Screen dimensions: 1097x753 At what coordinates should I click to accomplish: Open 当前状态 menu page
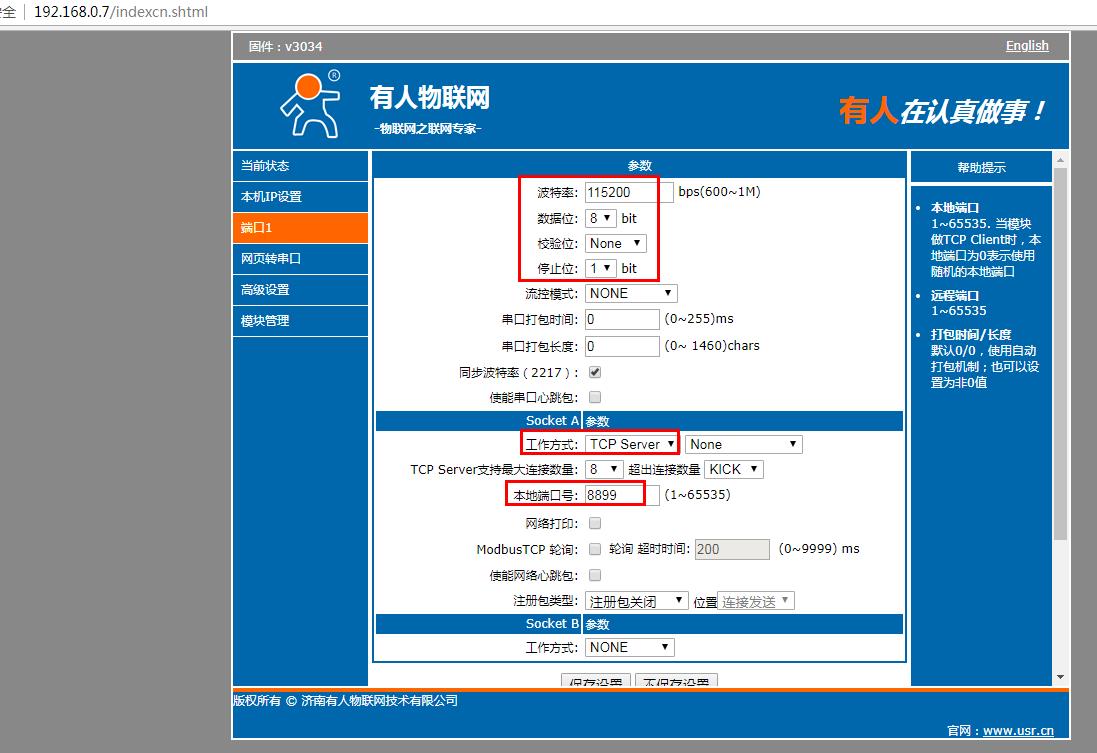coord(300,166)
